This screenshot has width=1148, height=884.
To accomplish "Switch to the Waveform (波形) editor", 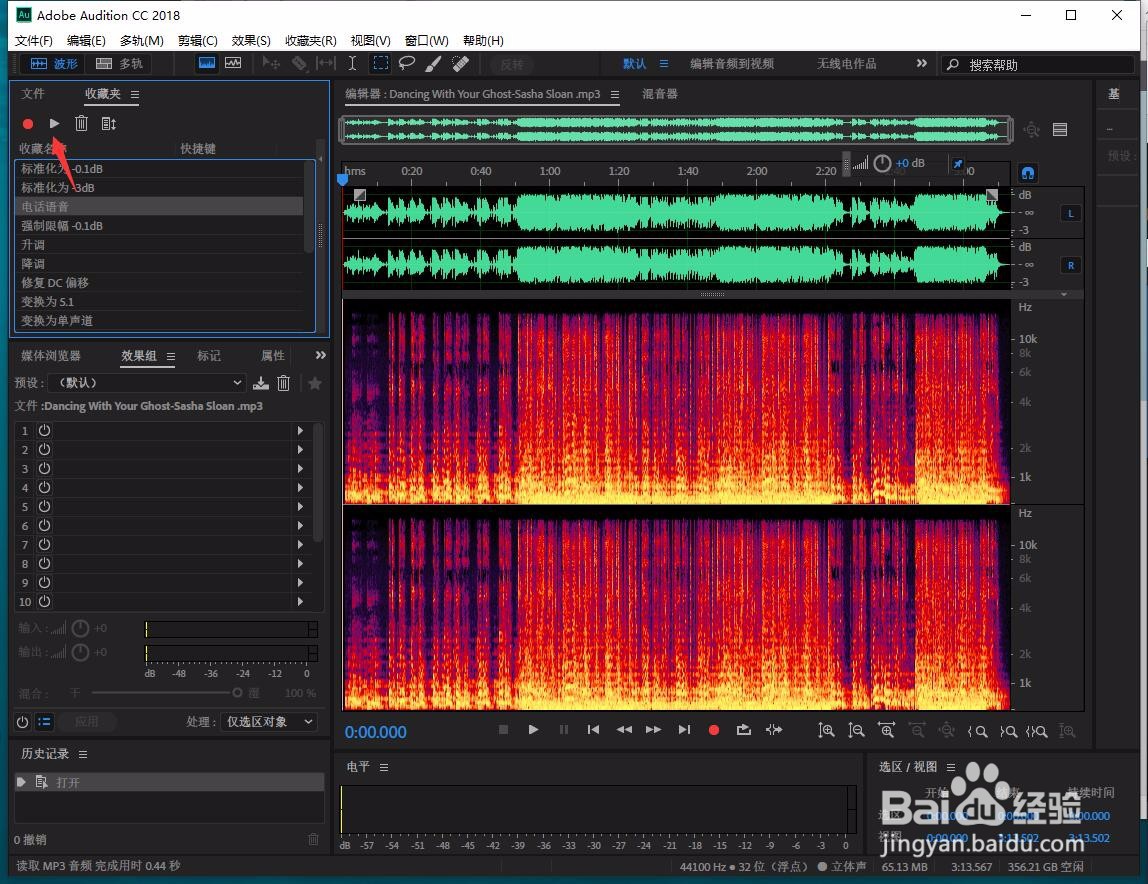I will pyautogui.click(x=52, y=64).
